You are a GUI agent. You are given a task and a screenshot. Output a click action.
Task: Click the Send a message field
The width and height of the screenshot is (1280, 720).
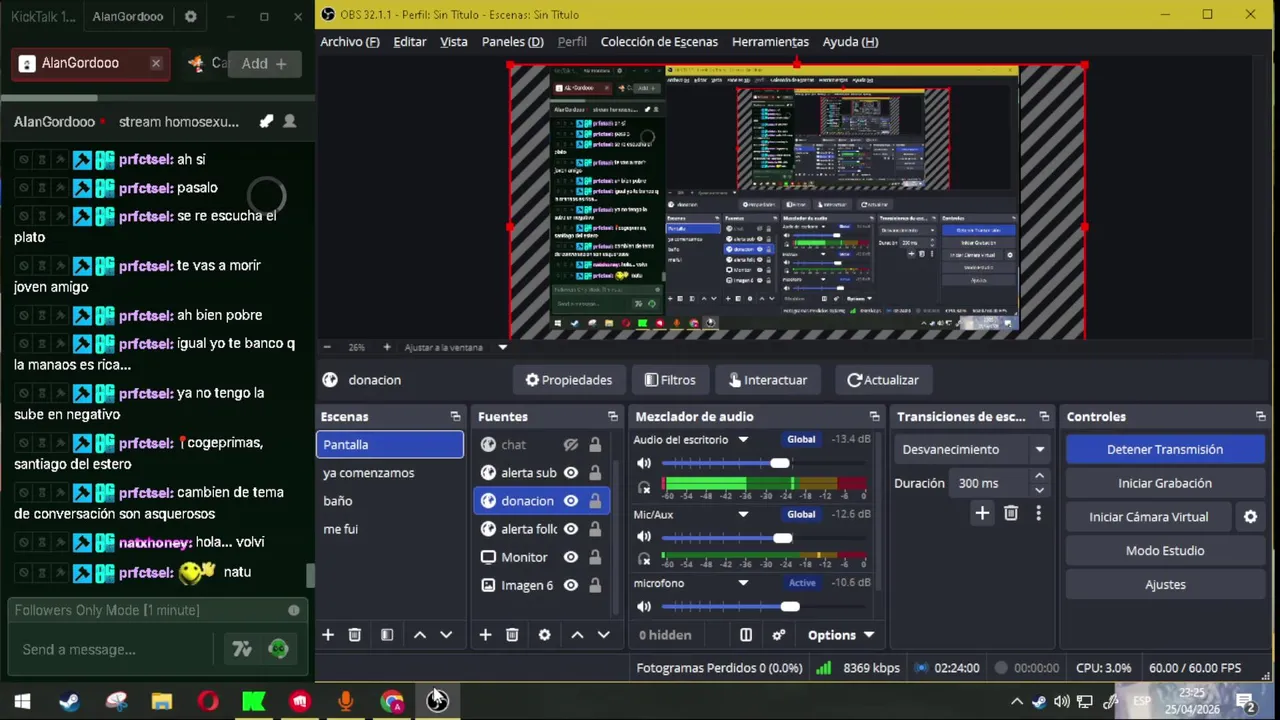112,649
